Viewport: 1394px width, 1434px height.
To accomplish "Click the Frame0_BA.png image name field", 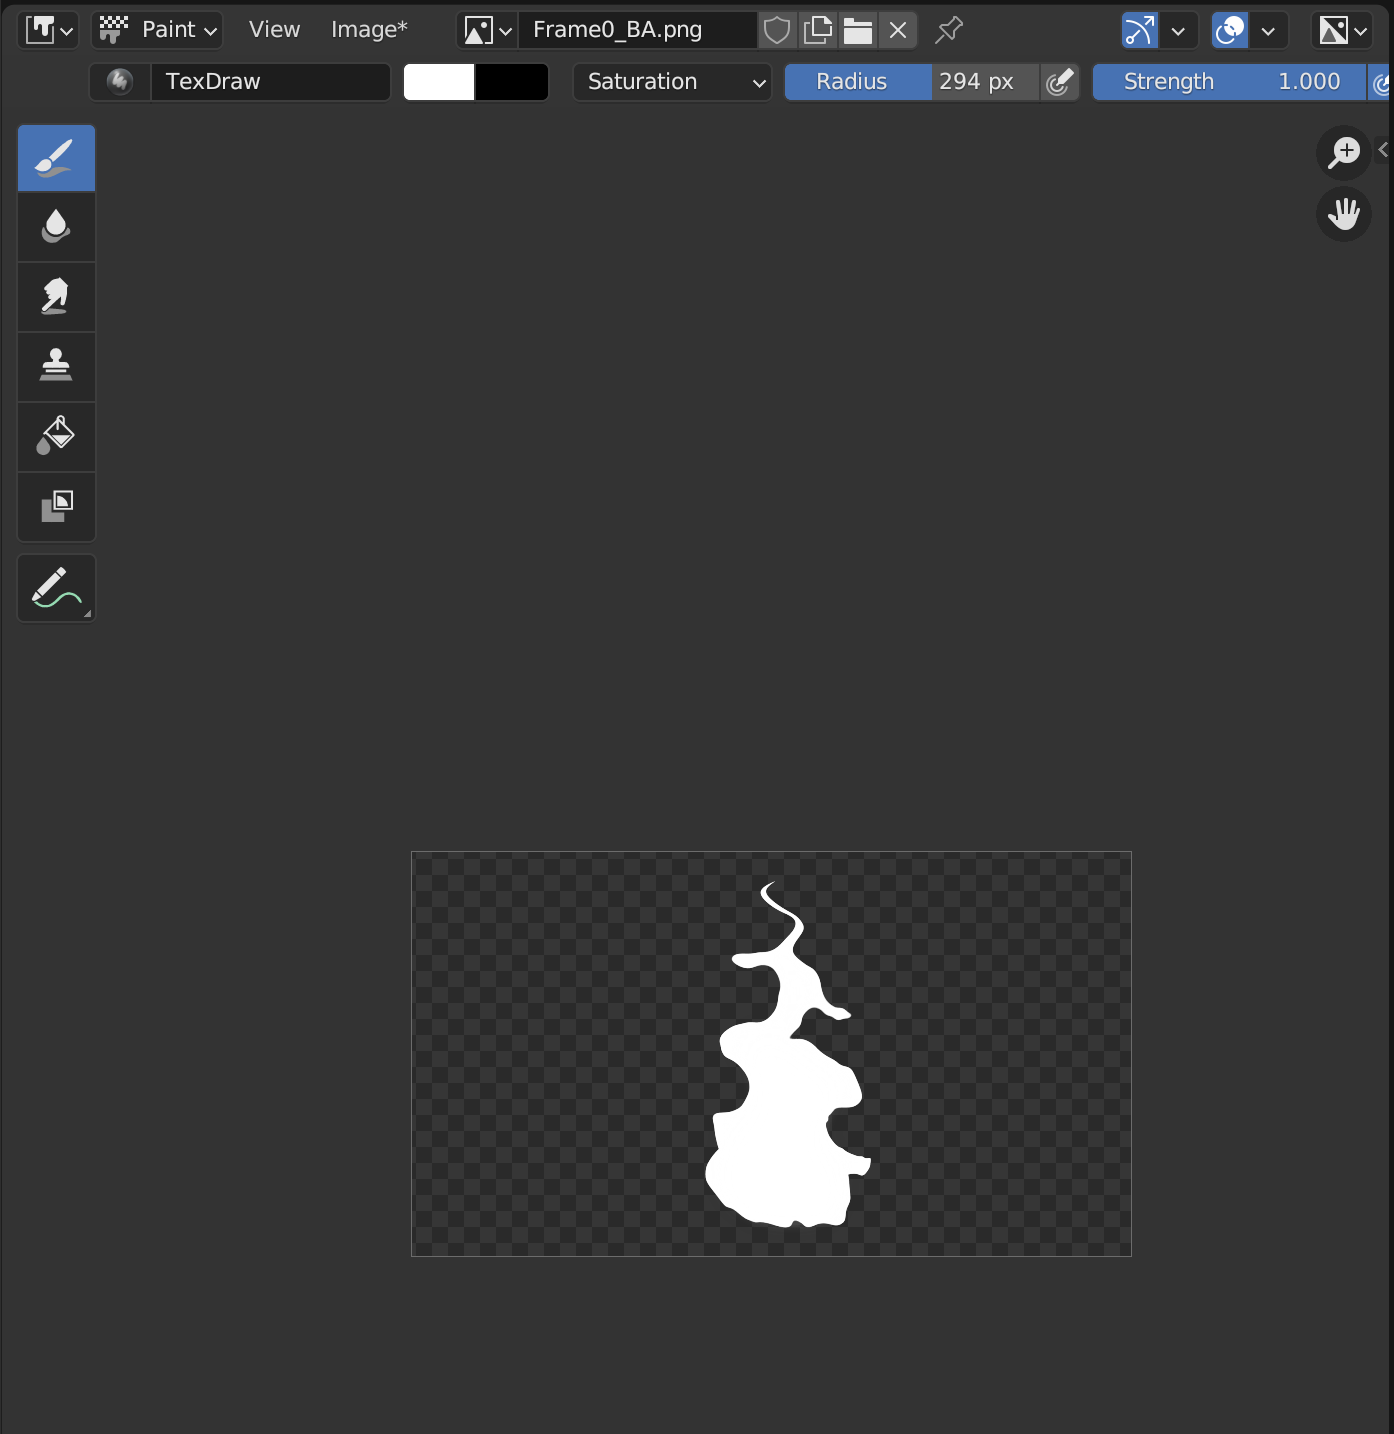I will point(637,30).
